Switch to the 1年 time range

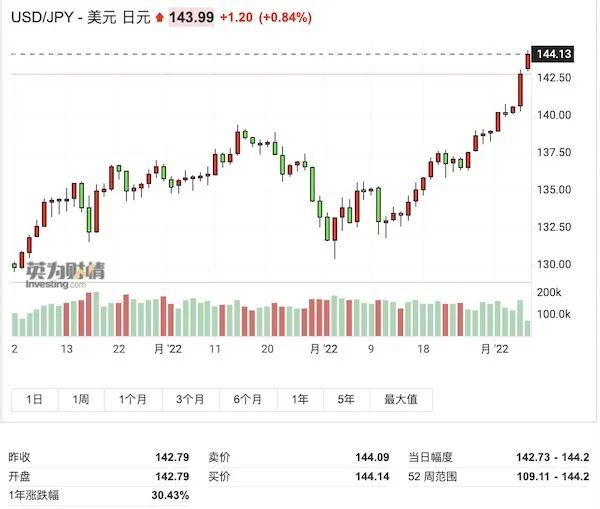point(299,399)
